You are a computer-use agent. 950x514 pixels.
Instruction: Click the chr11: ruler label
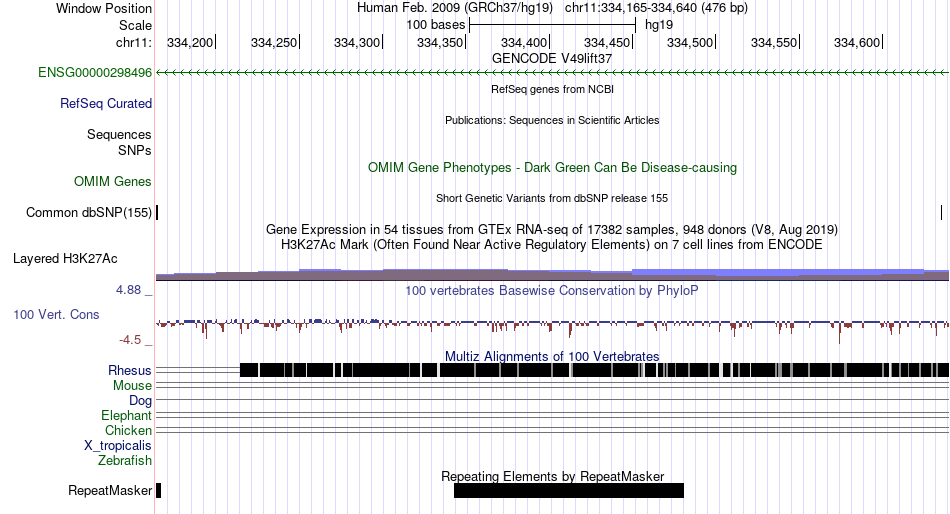pyautogui.click(x=134, y=42)
